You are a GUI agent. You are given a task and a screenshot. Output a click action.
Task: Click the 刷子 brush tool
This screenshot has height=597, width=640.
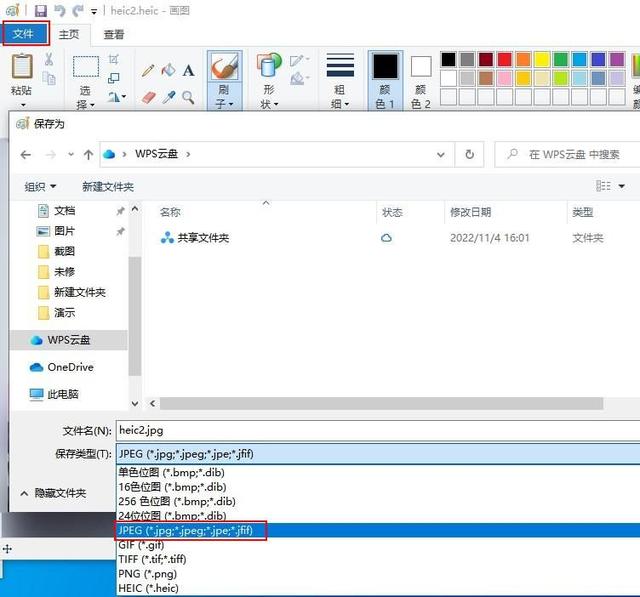point(224,80)
